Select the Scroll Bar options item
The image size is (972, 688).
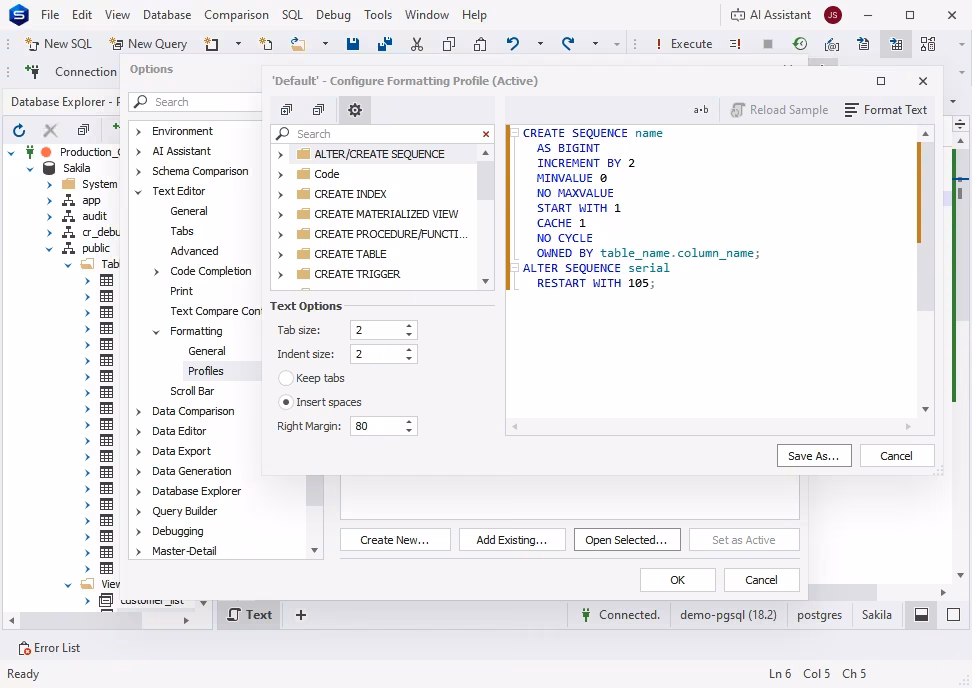tap(192, 391)
